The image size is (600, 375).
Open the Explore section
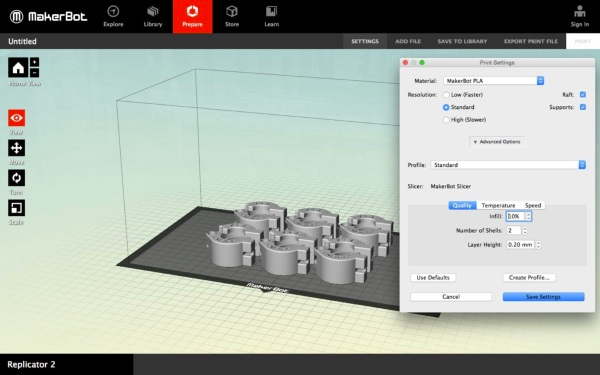point(113,16)
